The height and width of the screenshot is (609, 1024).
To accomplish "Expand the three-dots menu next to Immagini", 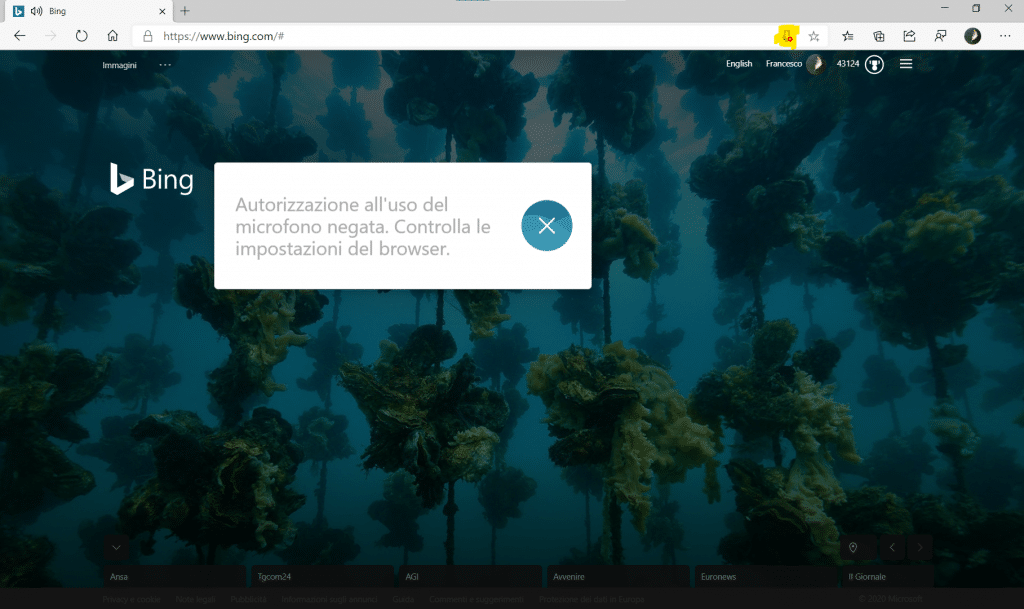I will [165, 65].
